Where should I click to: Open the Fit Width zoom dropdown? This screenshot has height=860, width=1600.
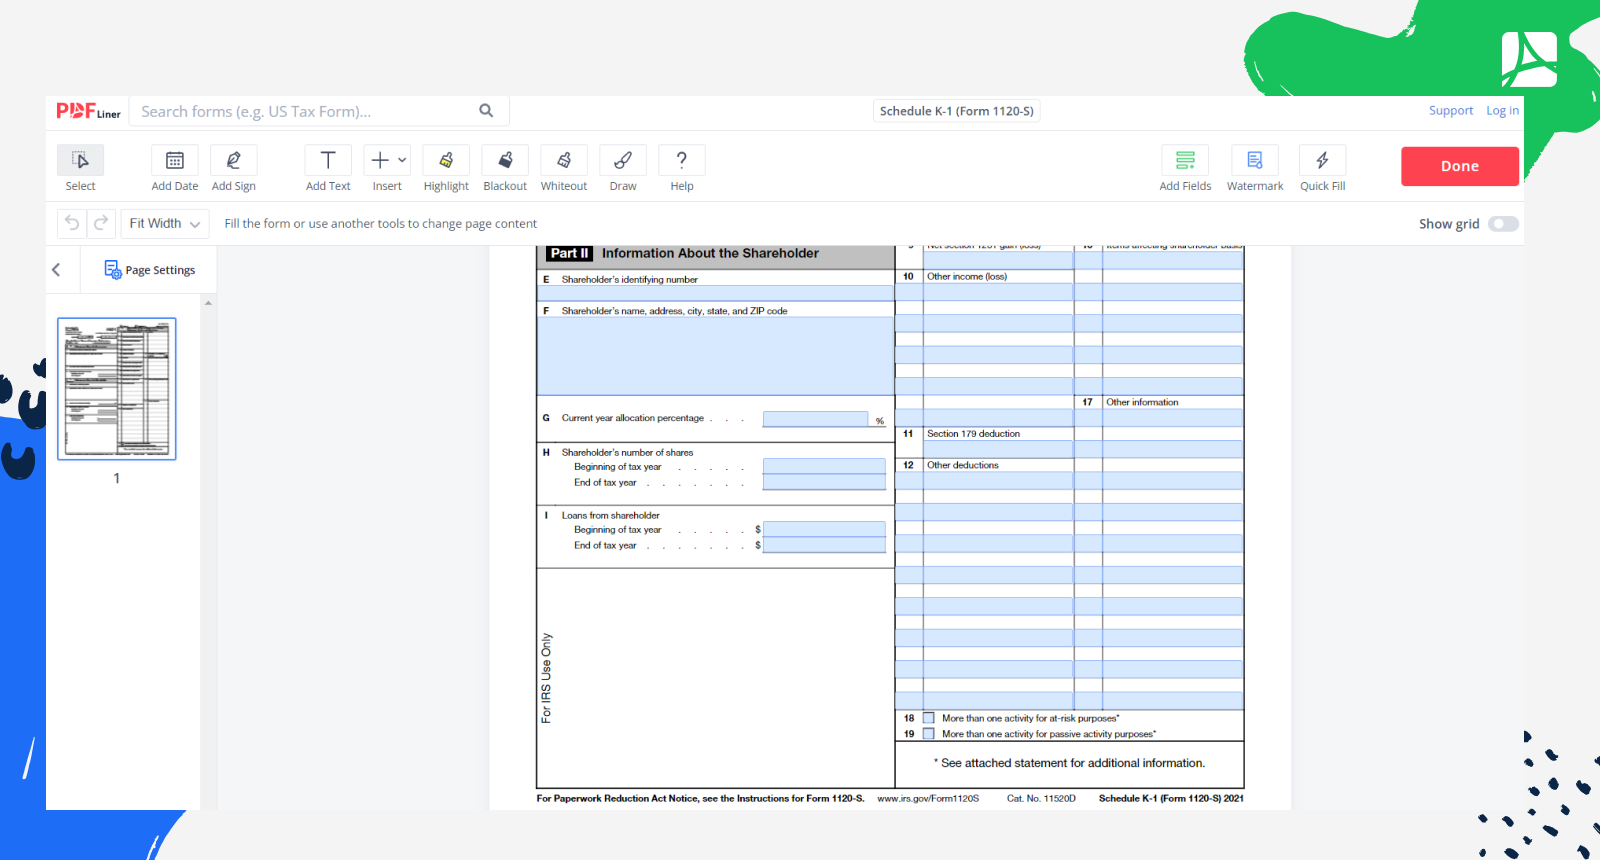tap(164, 224)
